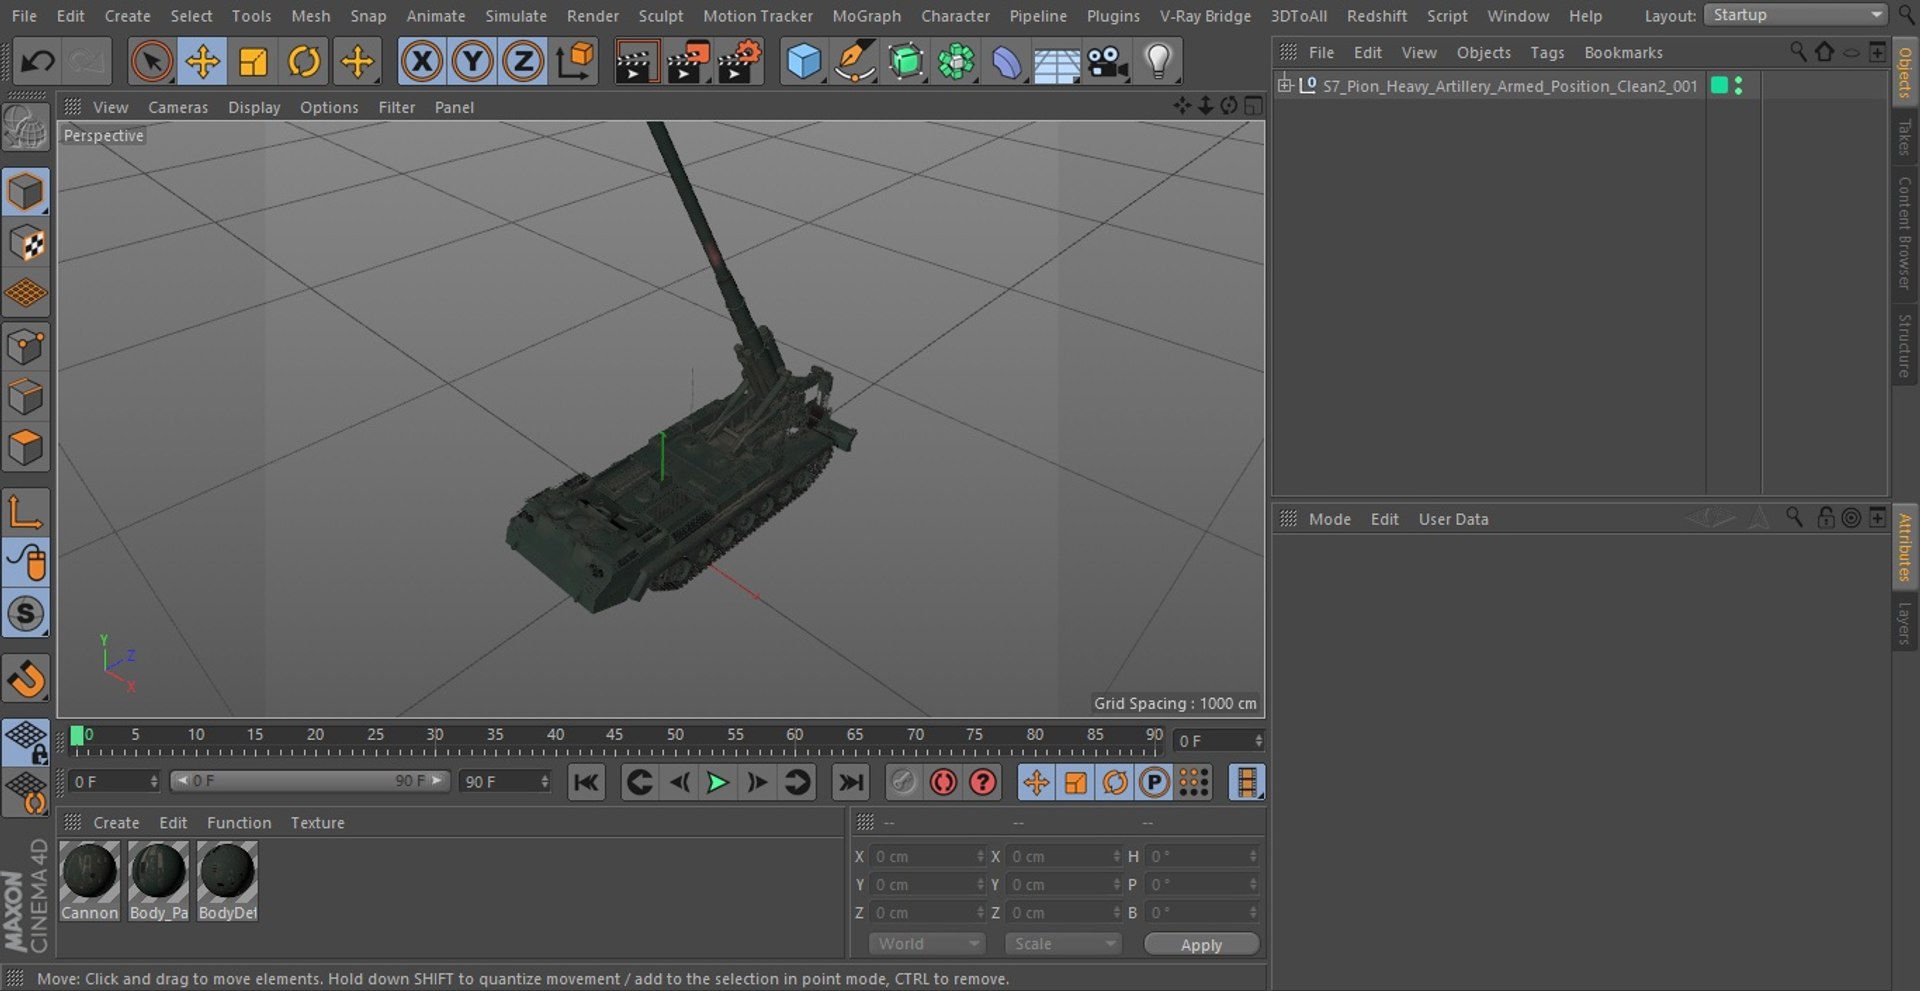Click X position input field
Screen dimensions: 1920x991
pyautogui.click(x=928, y=856)
